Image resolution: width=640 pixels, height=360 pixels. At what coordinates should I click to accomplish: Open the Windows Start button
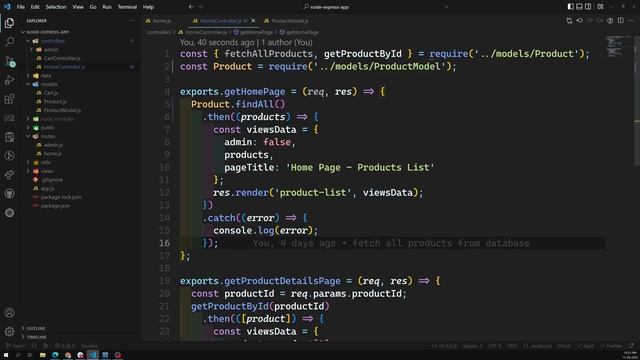point(6,355)
